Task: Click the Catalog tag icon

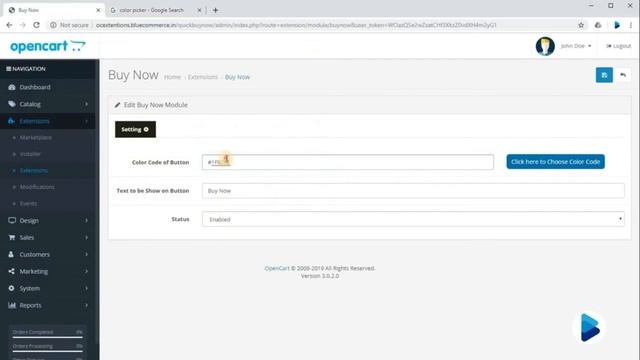Action: [12, 104]
